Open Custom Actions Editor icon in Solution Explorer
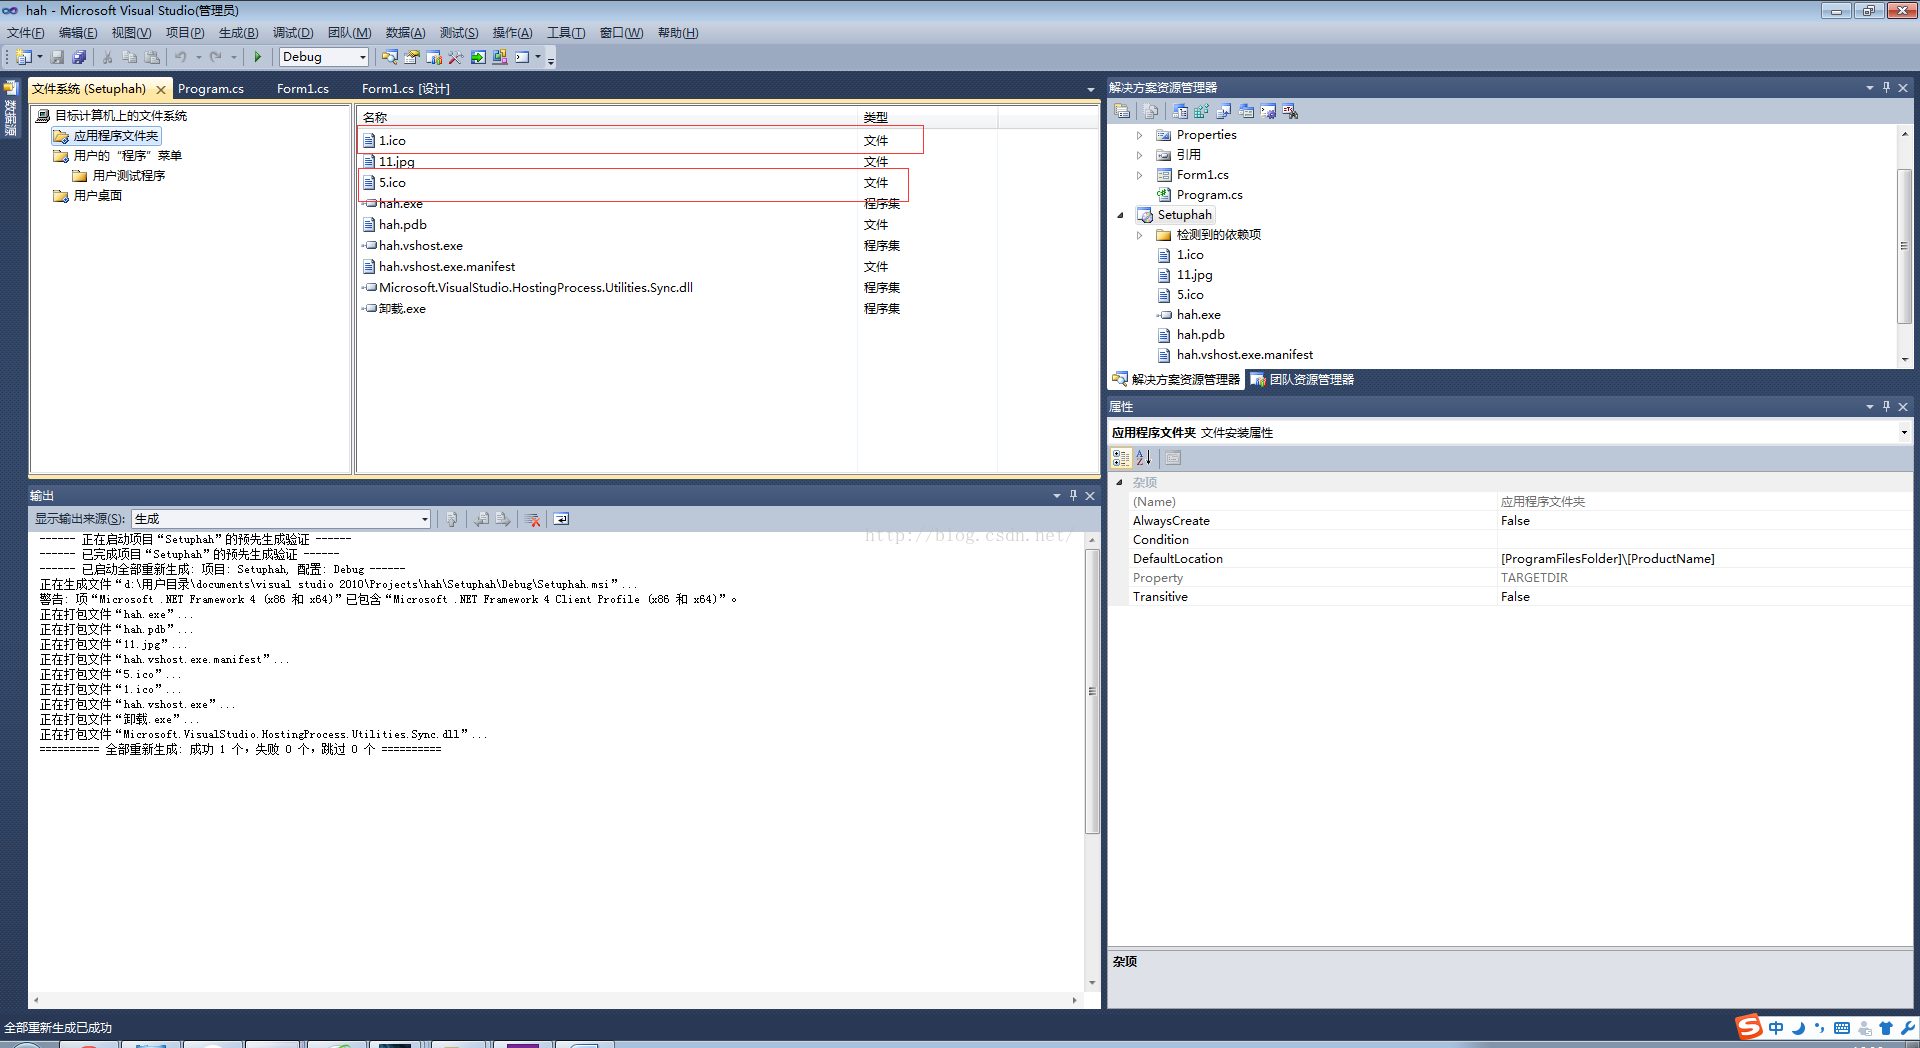 tap(1268, 111)
